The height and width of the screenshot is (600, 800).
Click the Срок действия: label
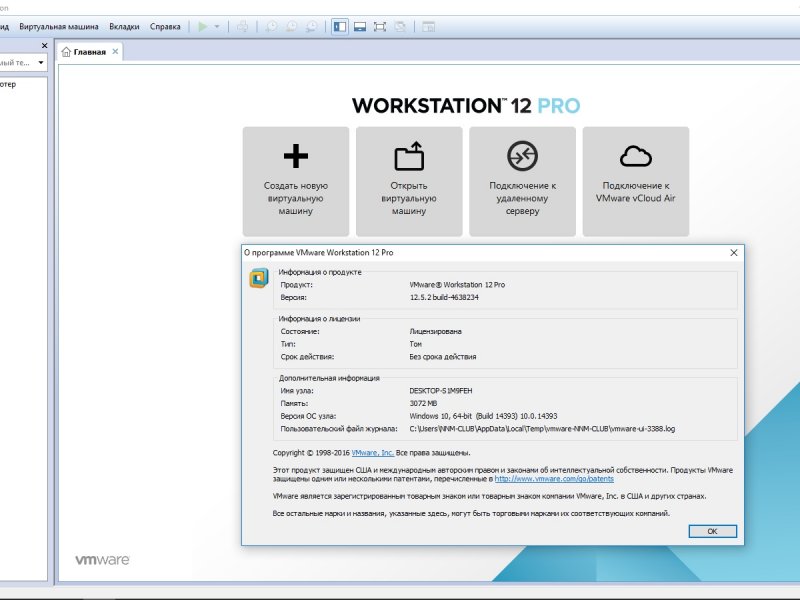click(x=307, y=357)
